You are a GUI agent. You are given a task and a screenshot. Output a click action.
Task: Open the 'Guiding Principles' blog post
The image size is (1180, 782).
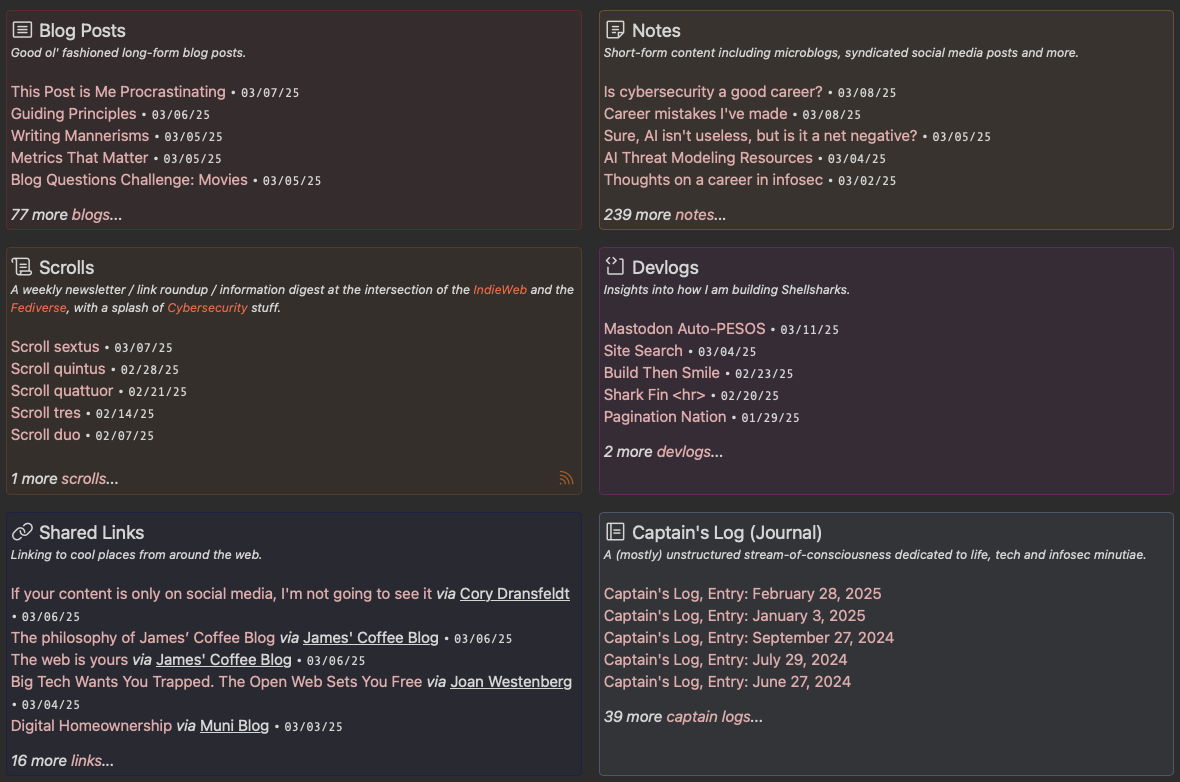pos(74,114)
